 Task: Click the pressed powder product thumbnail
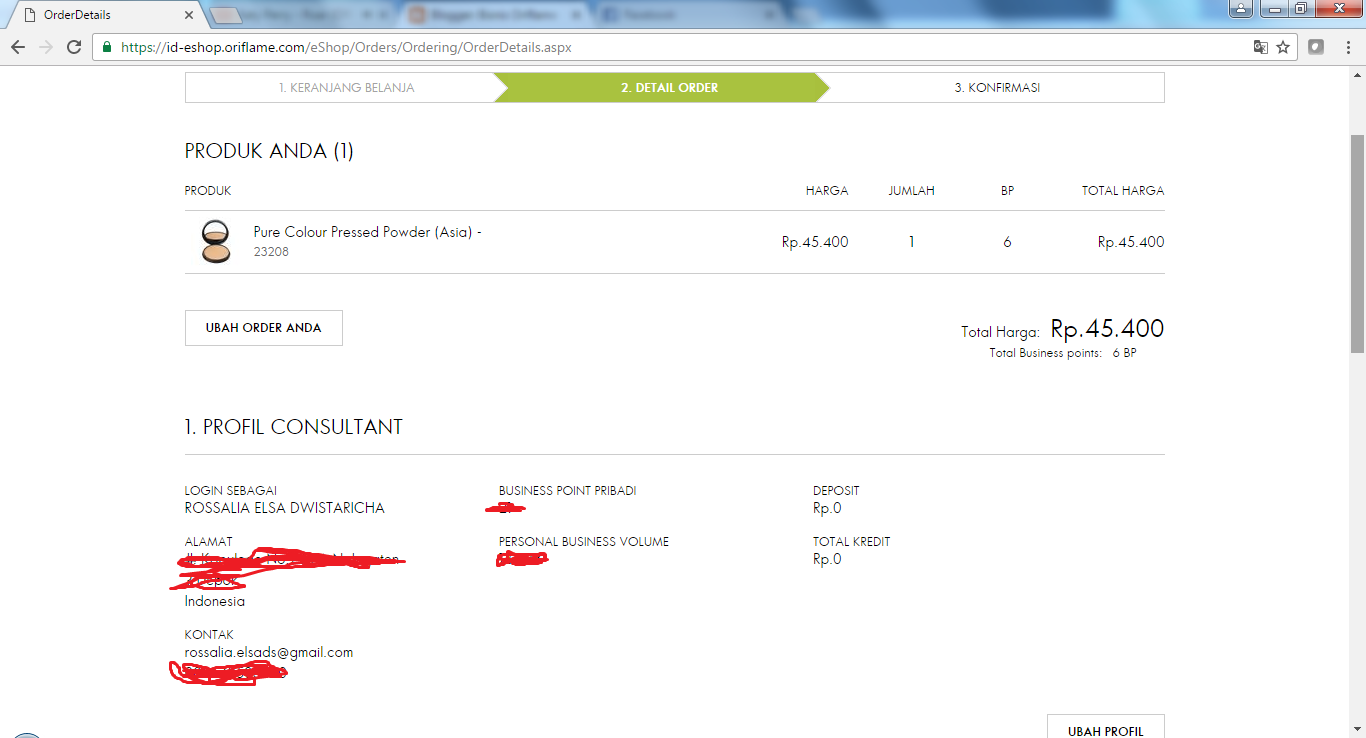tap(215, 242)
